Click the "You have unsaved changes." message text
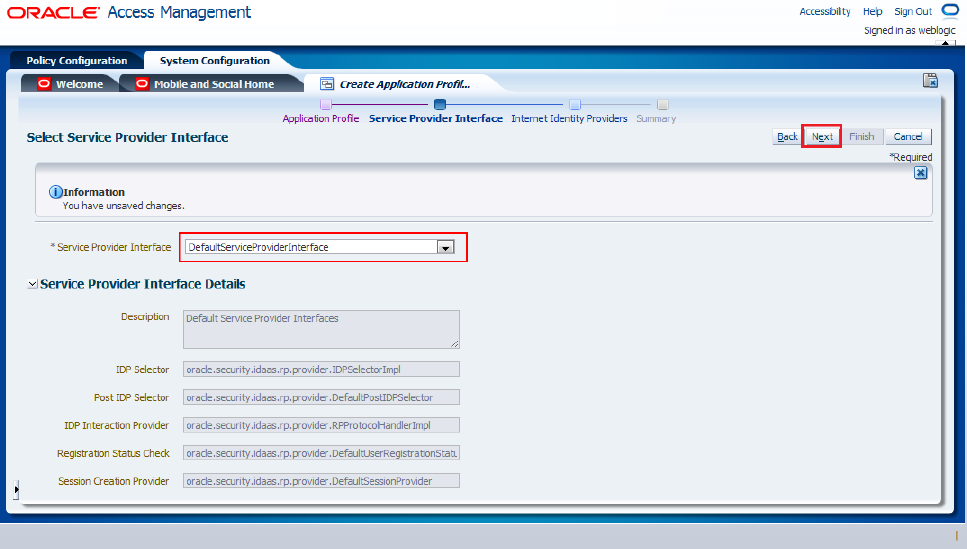This screenshot has width=967, height=549. point(123,205)
